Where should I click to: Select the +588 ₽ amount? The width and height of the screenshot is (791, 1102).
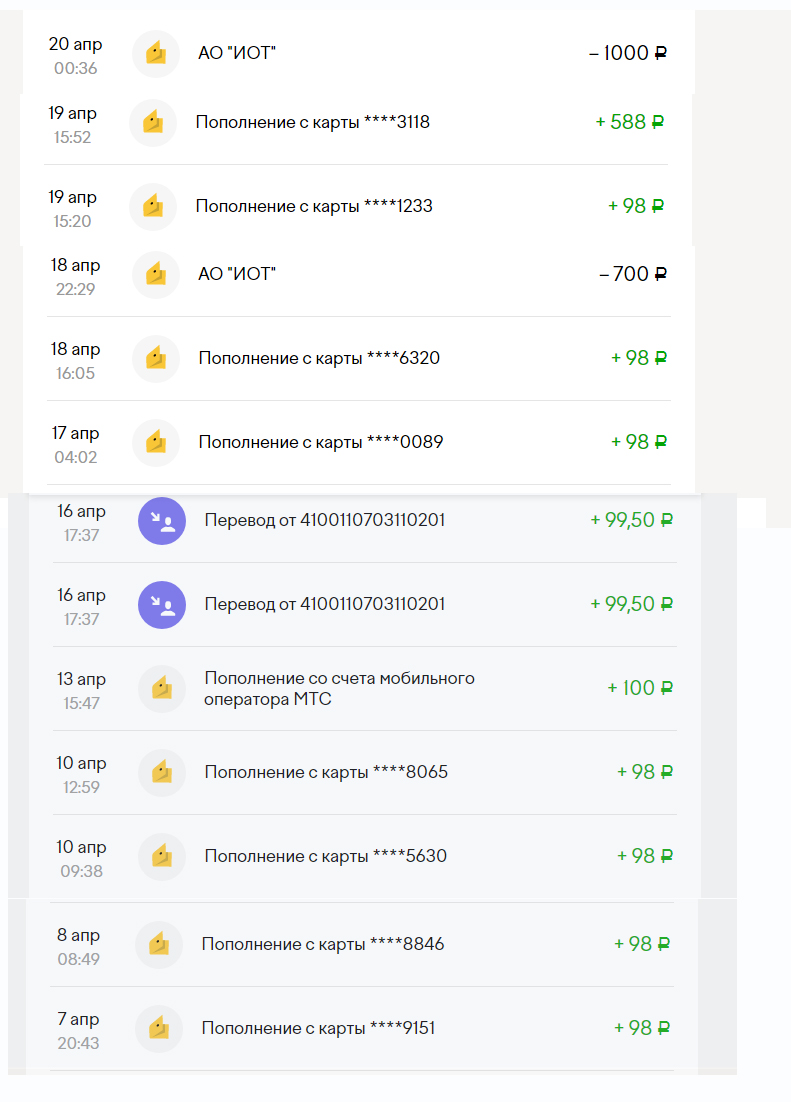click(x=629, y=122)
